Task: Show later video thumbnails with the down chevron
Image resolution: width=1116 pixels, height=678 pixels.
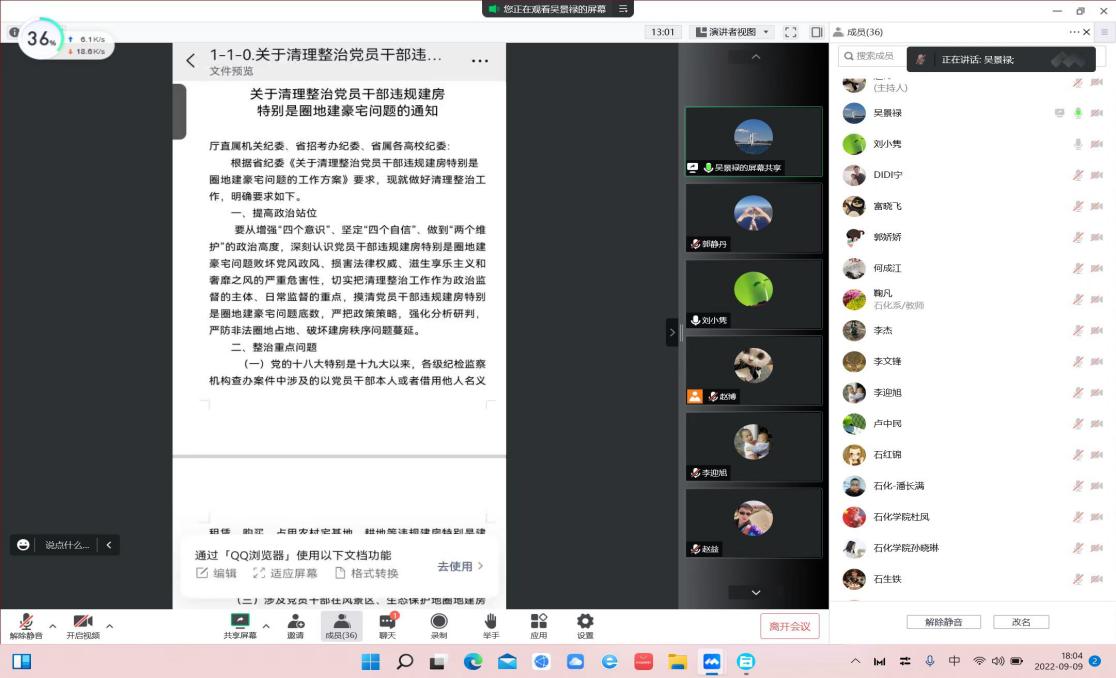Action: point(756,592)
